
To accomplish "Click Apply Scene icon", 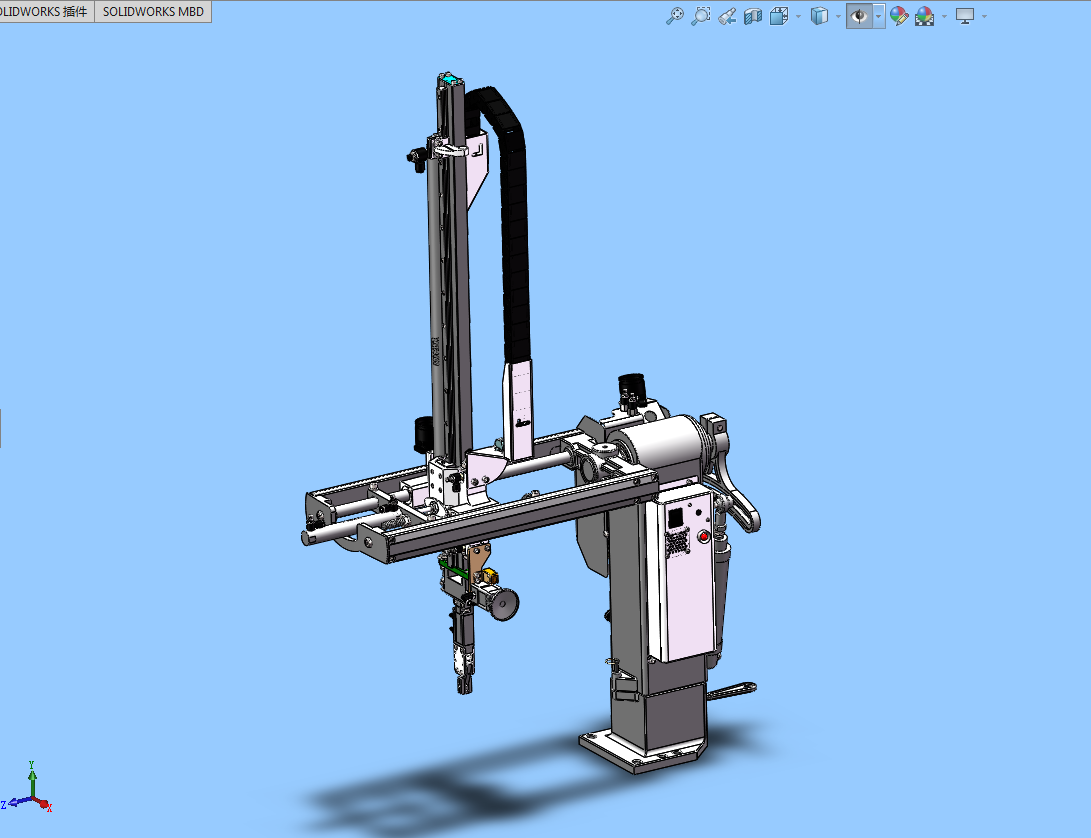I will (925, 16).
